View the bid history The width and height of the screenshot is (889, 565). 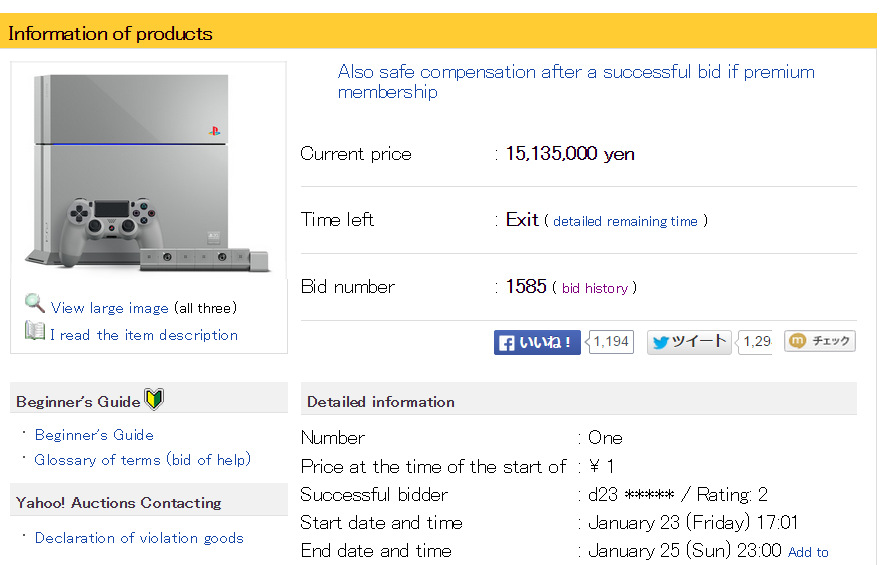(x=594, y=288)
